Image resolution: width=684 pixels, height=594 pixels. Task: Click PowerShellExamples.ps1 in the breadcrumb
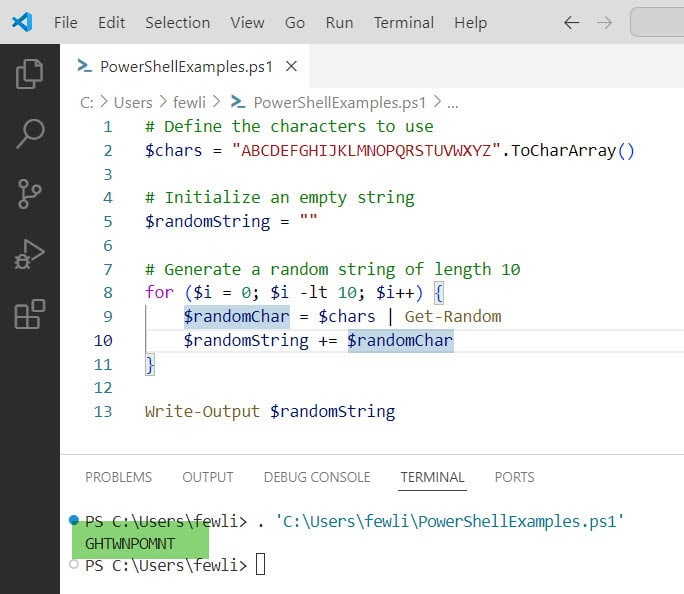coord(339,103)
